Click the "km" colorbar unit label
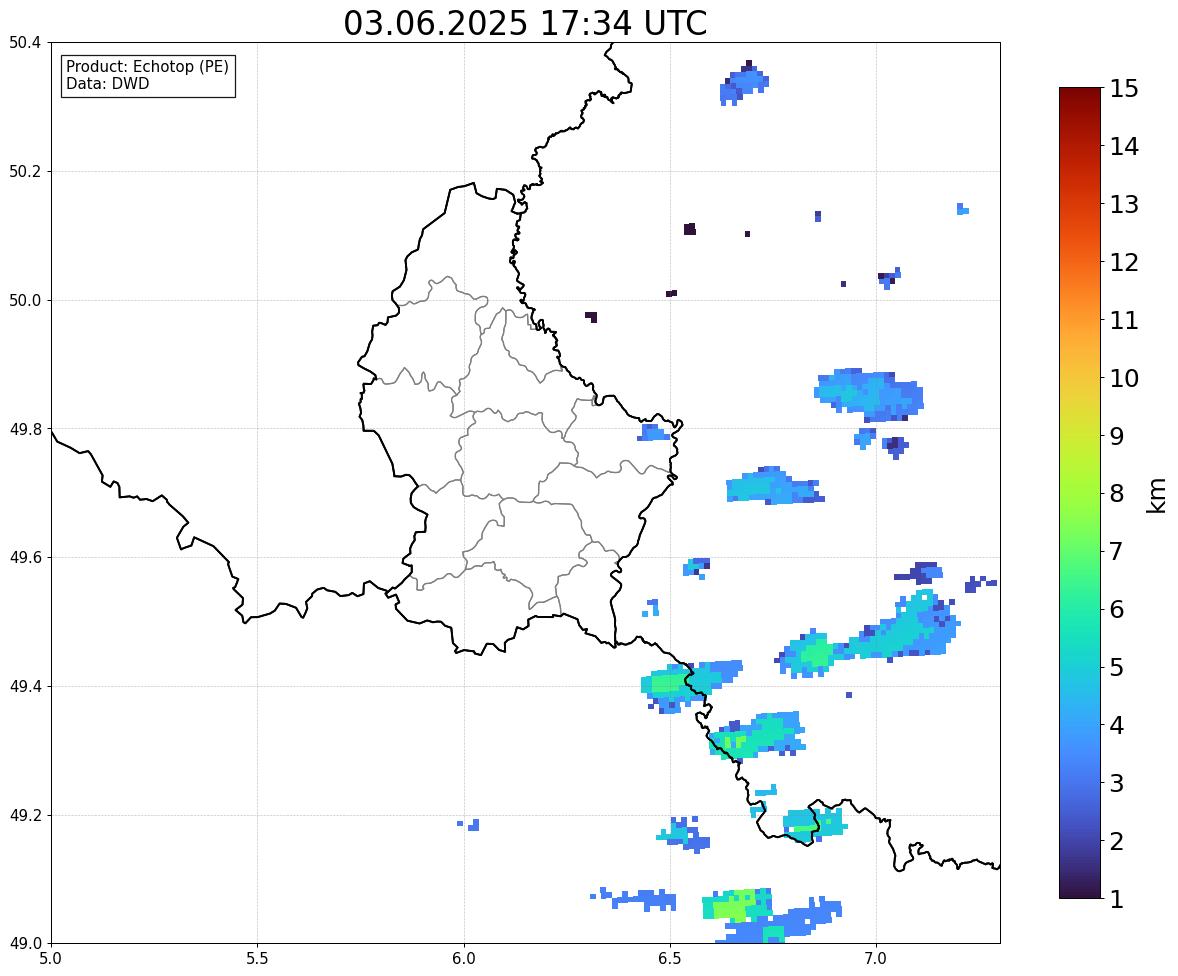This screenshot has width=1178, height=976. point(1157,495)
